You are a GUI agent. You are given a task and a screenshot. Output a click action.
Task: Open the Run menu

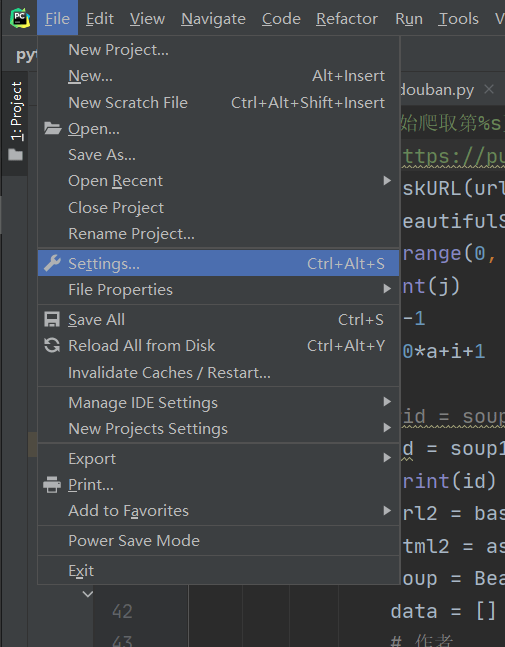point(409,18)
